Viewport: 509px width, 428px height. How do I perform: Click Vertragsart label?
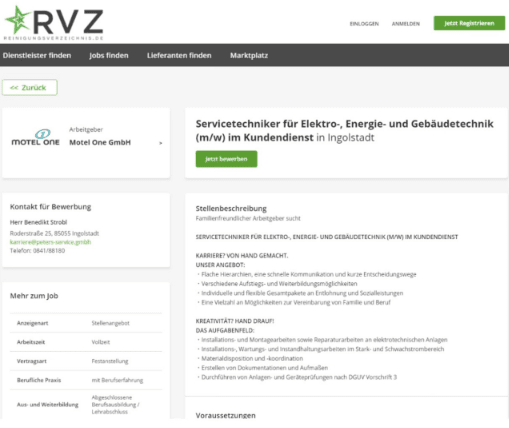point(32,361)
